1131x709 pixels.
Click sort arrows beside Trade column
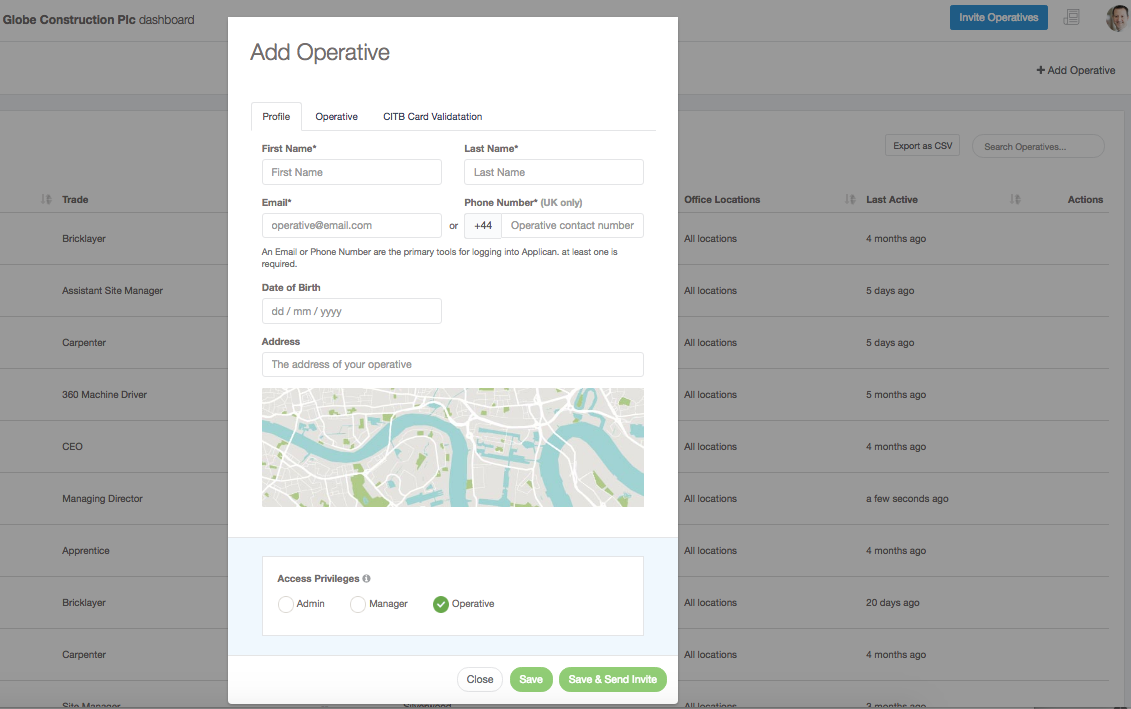(46, 200)
